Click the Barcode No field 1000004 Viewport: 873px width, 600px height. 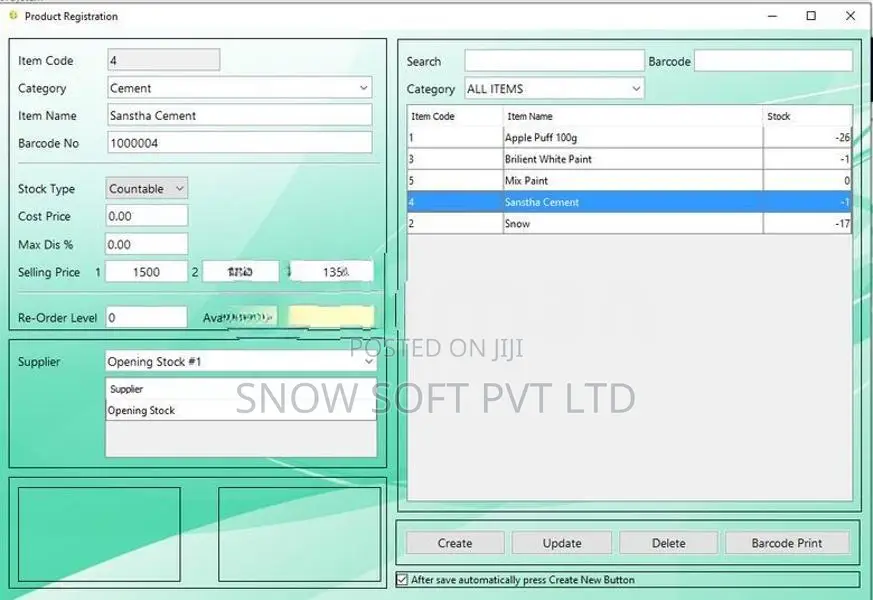pos(239,142)
